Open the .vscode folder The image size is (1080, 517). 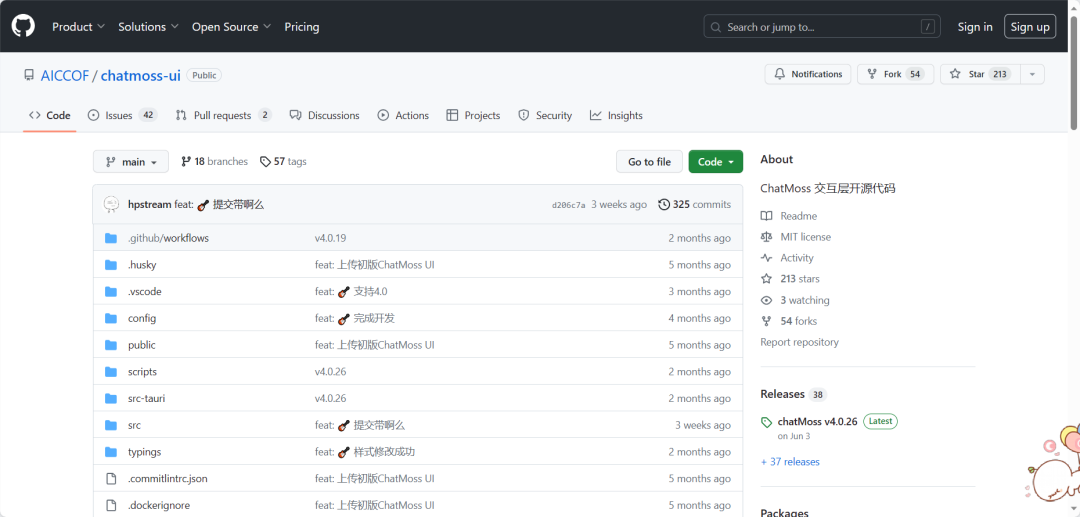coord(145,292)
